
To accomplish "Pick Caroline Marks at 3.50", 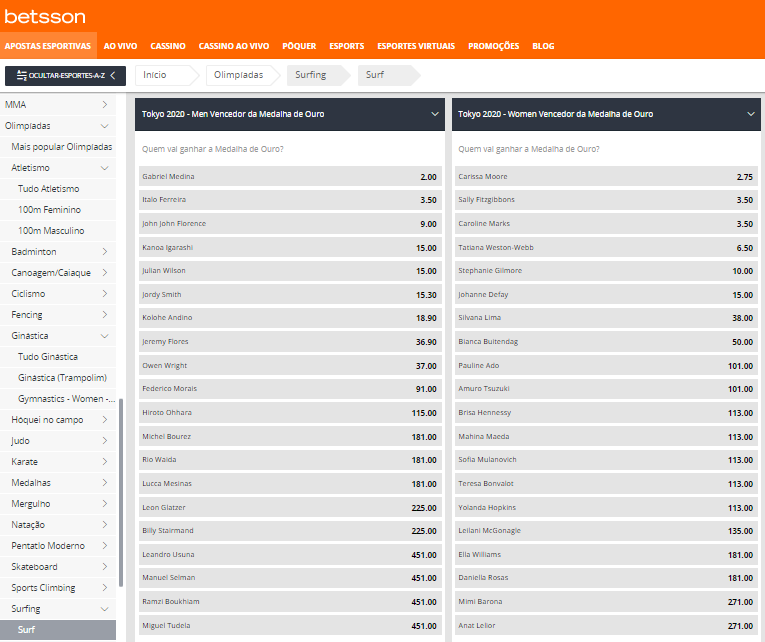I will tap(606, 224).
